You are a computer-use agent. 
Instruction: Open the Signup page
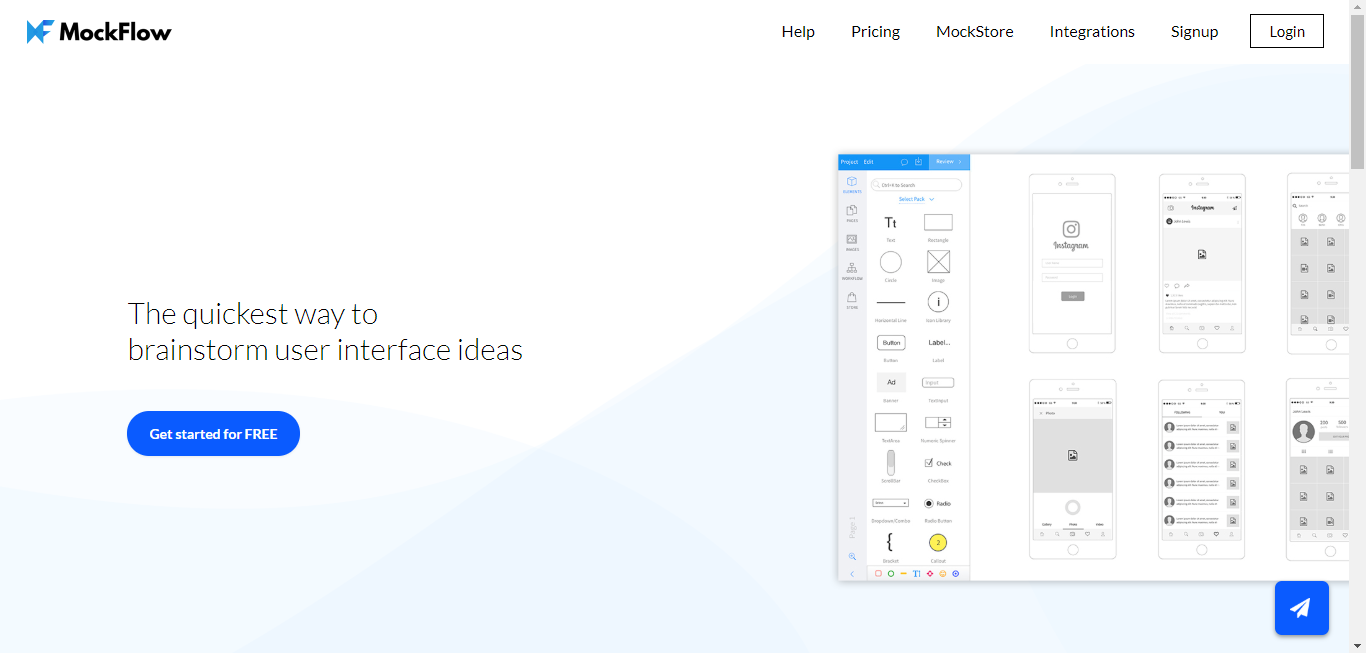click(x=1195, y=32)
